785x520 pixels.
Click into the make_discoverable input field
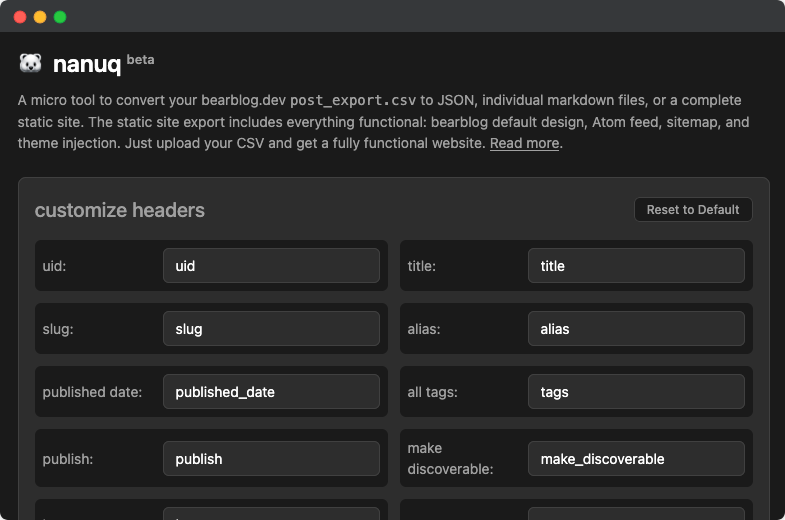[x=636, y=458]
